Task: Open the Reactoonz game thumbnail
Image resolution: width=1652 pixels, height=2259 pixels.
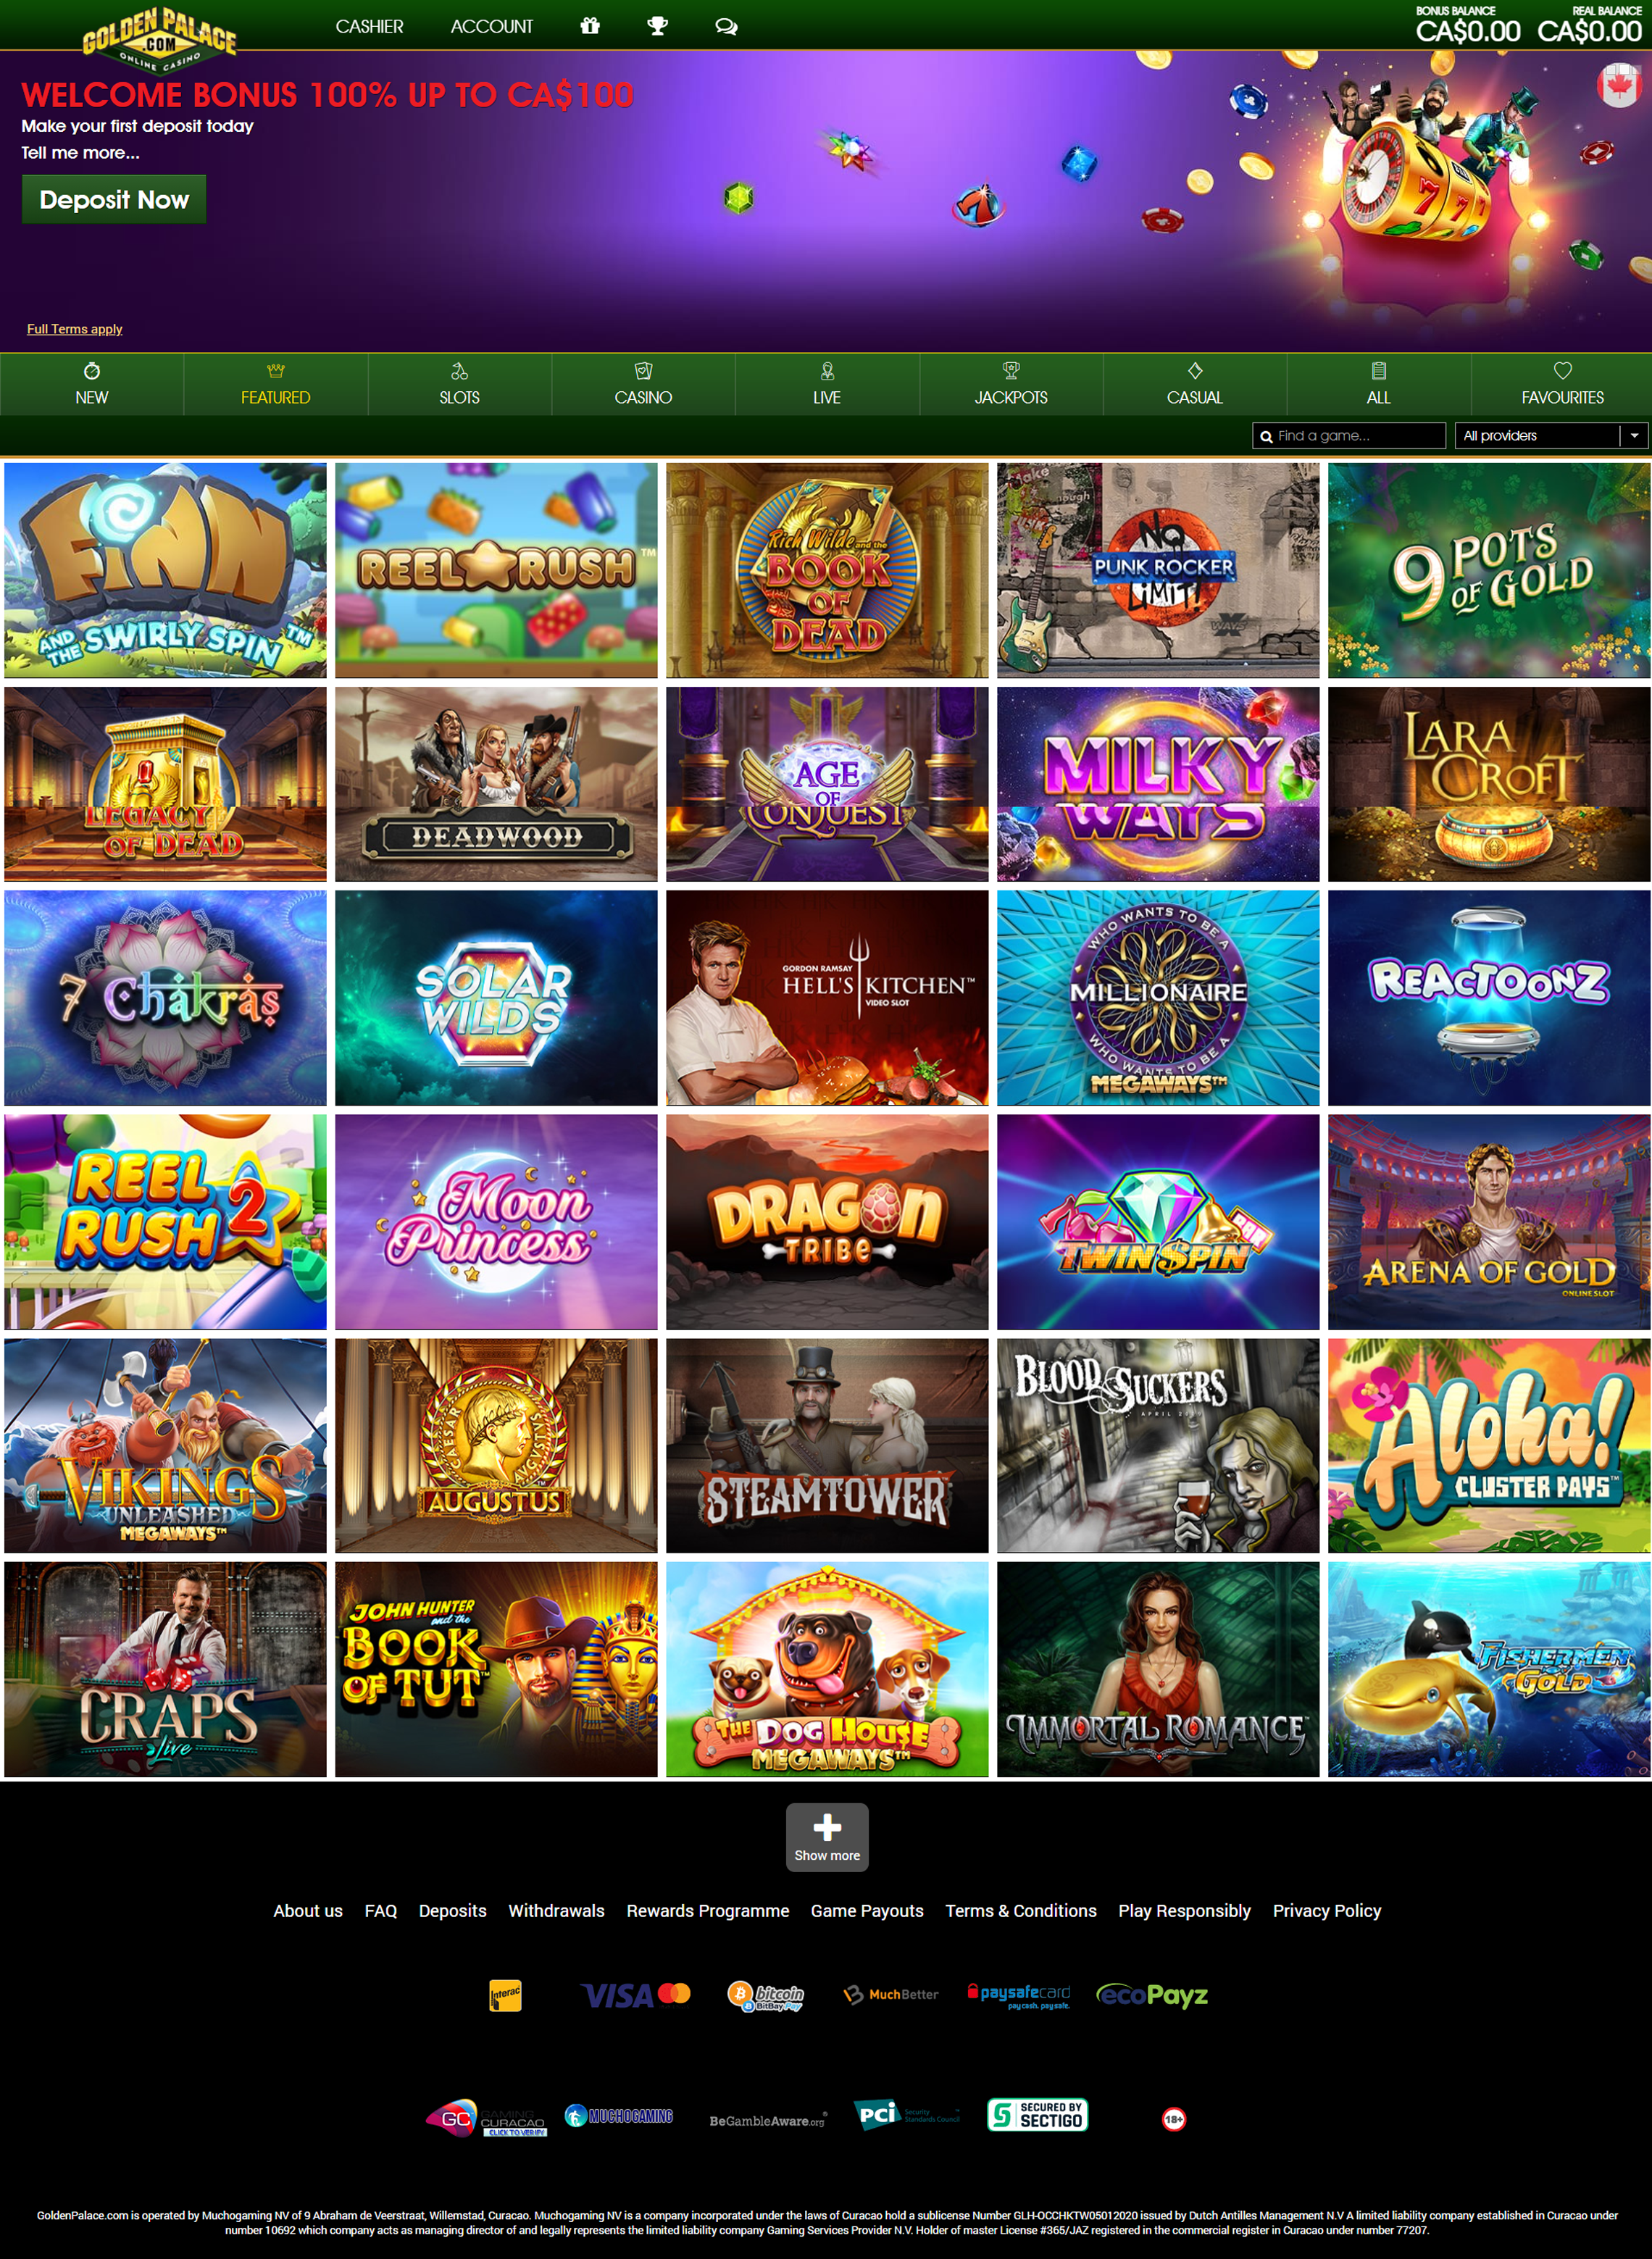Action: (x=1489, y=998)
